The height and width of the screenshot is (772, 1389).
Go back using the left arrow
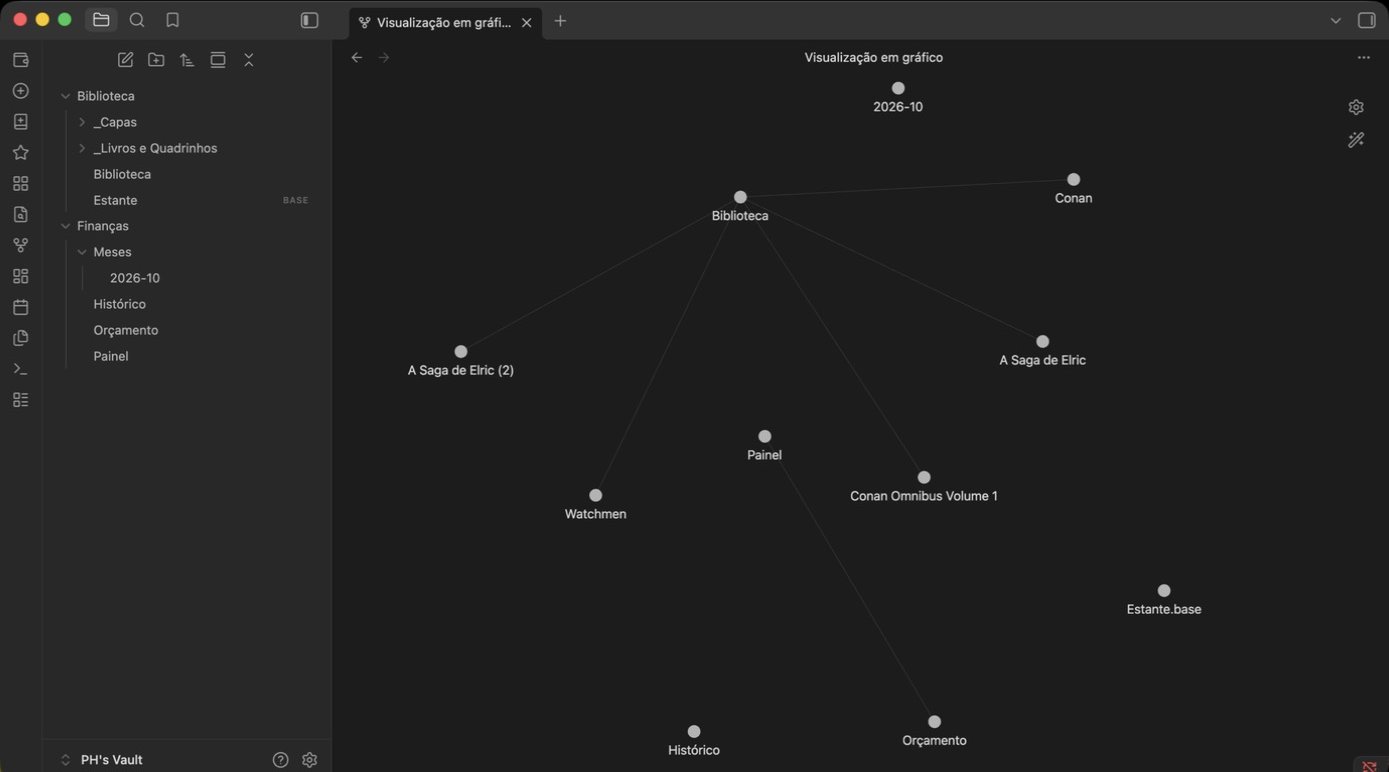pyautogui.click(x=357, y=58)
